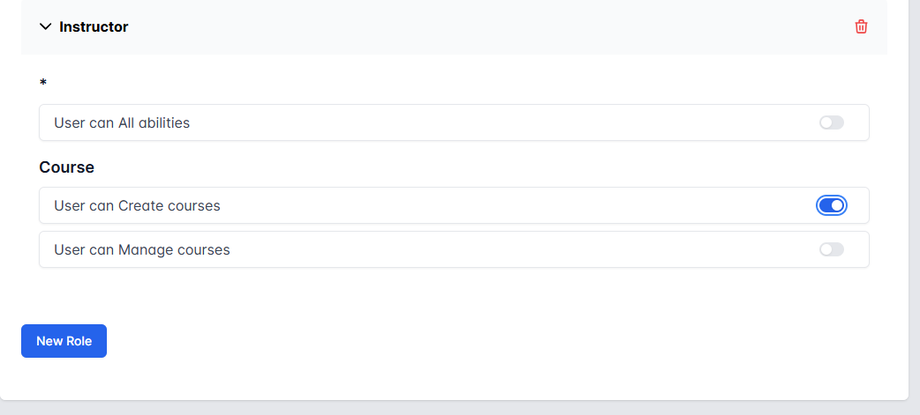Screen dimensions: 920x415
Task: Turn on the Manage courses switch
Action: (x=831, y=249)
